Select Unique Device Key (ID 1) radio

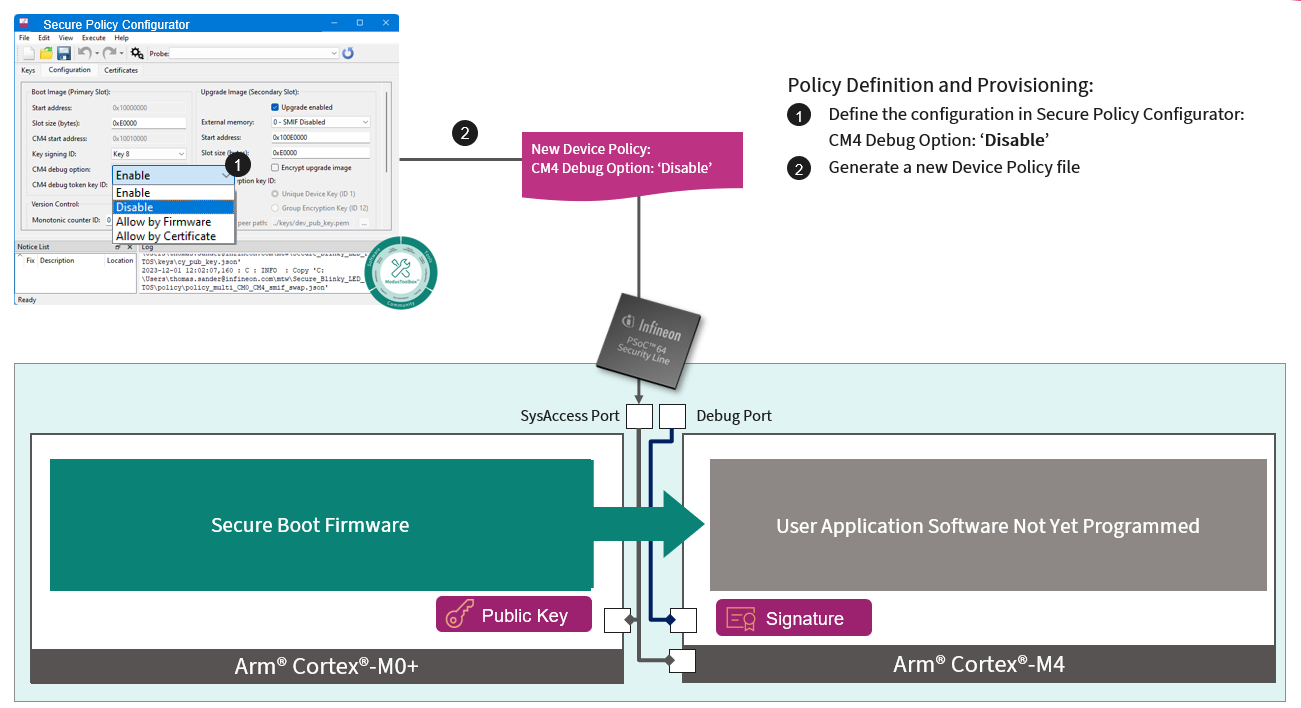(275, 193)
